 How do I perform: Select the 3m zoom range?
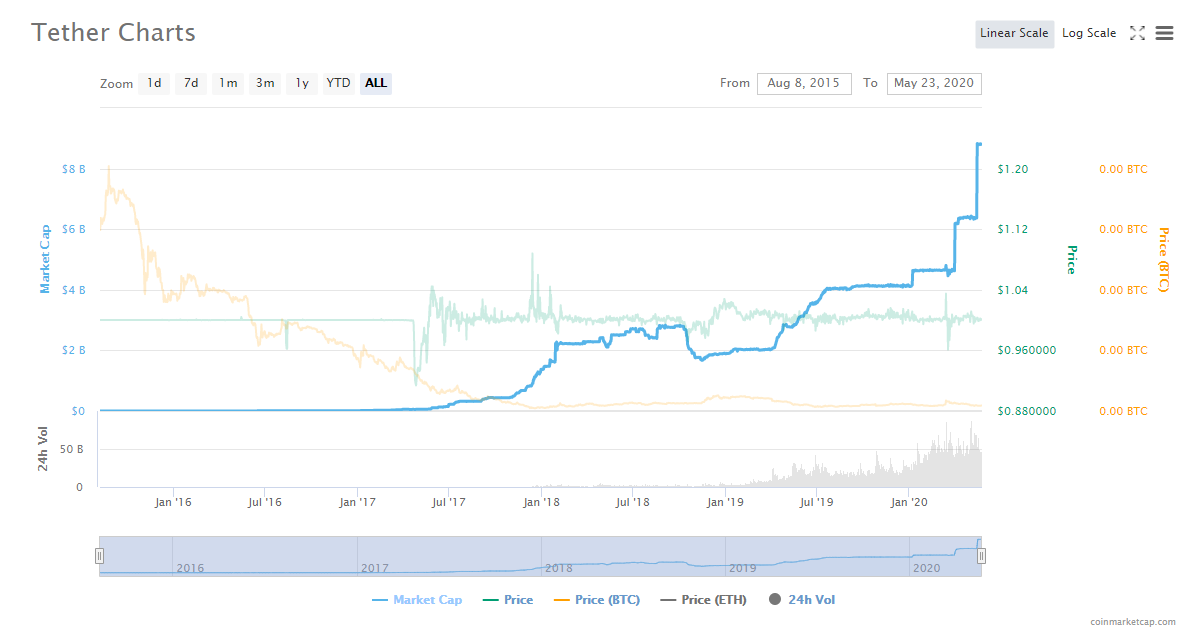[265, 83]
